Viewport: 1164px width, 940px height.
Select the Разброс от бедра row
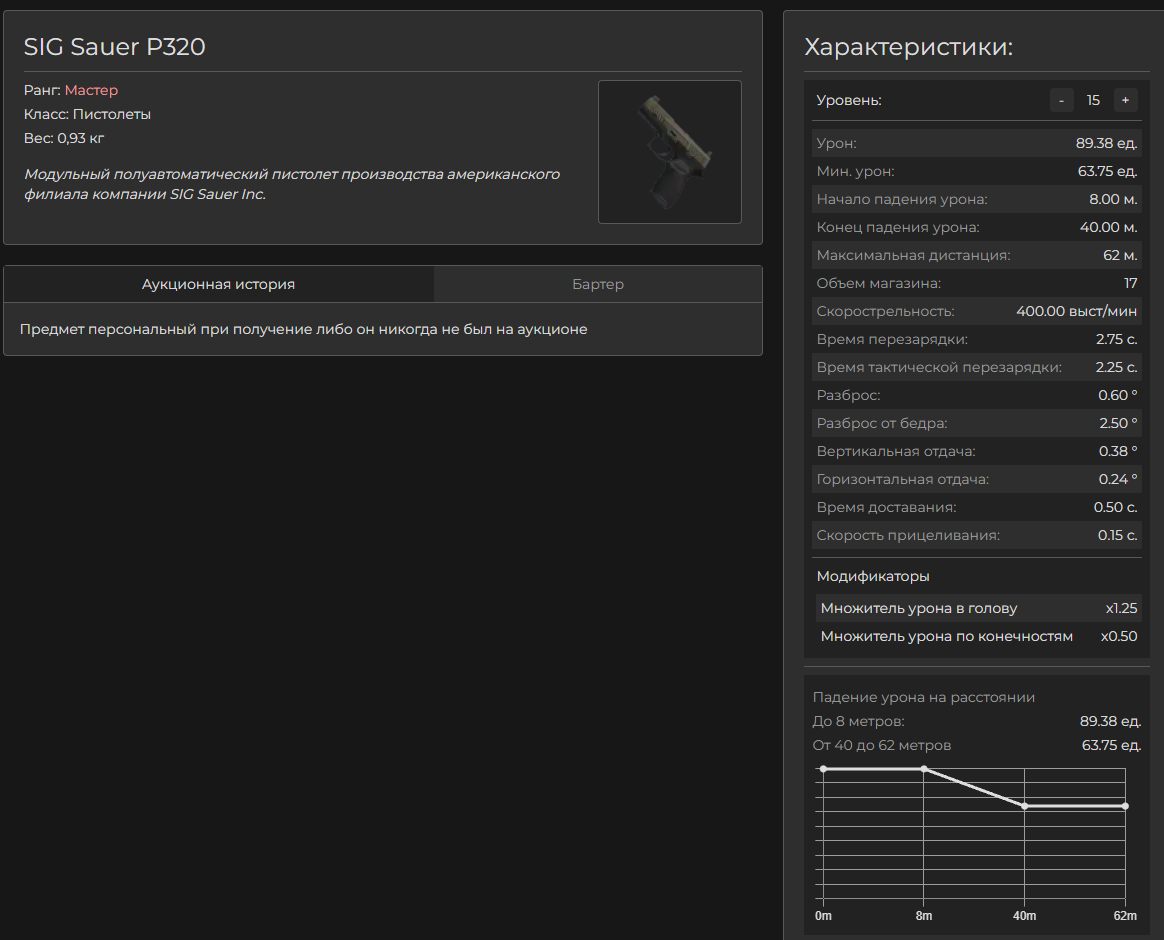click(x=976, y=423)
